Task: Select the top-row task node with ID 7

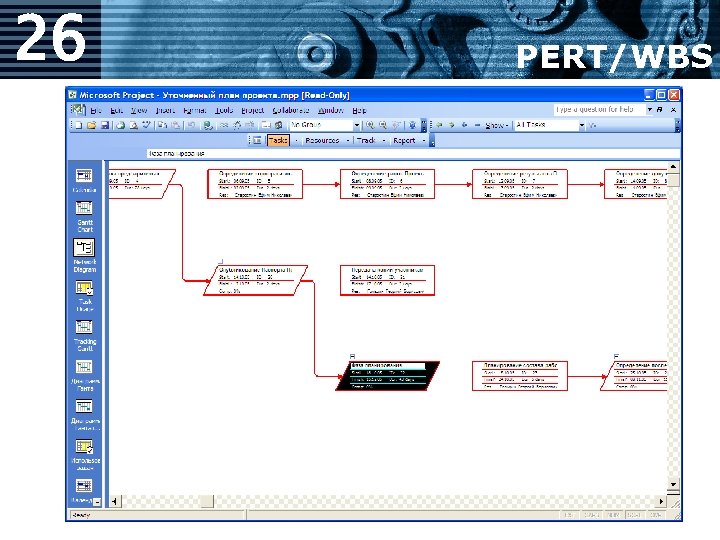Action: pyautogui.click(x=520, y=184)
